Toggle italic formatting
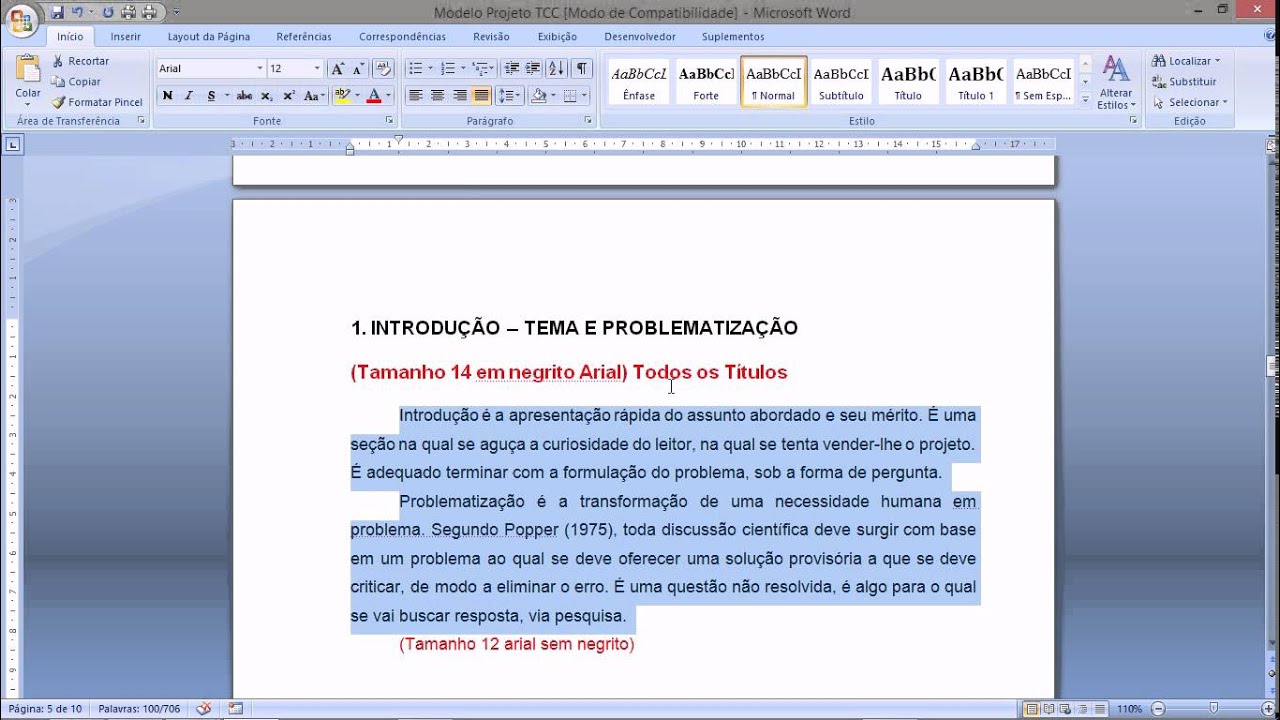The width and height of the screenshot is (1280, 720). (x=188, y=96)
